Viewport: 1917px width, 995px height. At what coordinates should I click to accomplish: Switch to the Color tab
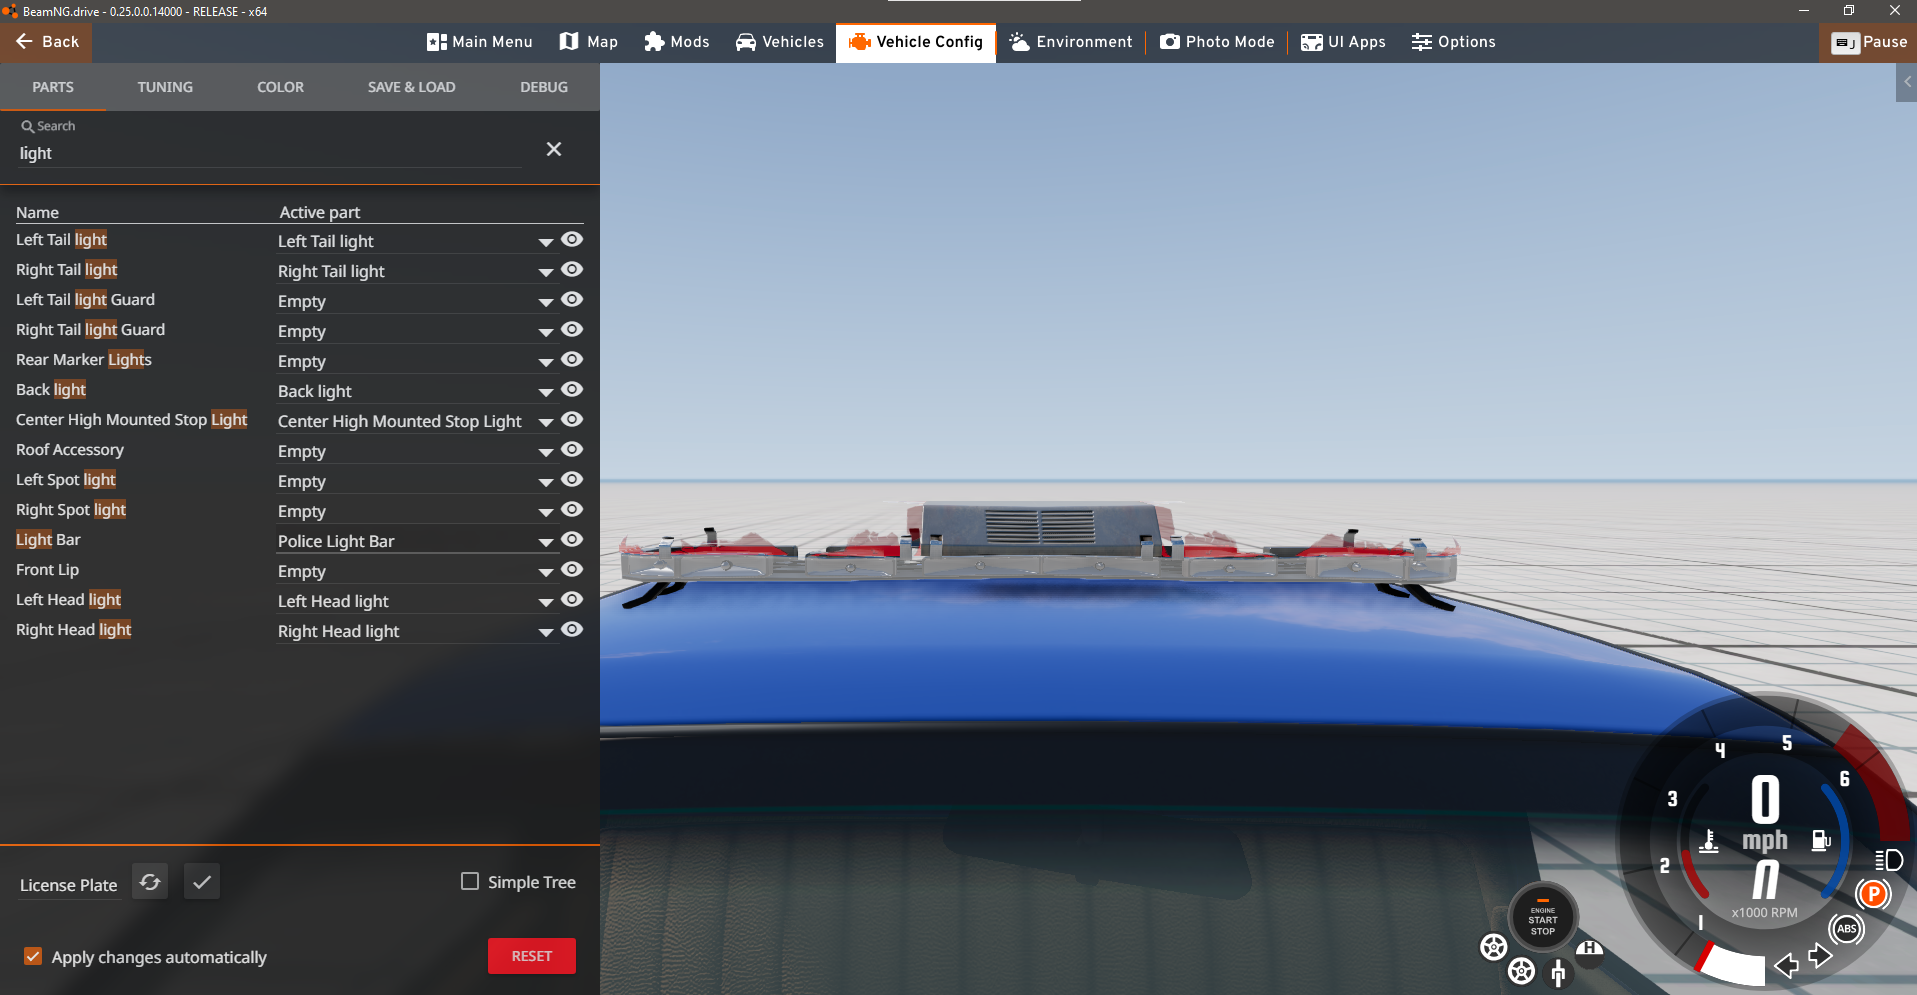tap(280, 87)
